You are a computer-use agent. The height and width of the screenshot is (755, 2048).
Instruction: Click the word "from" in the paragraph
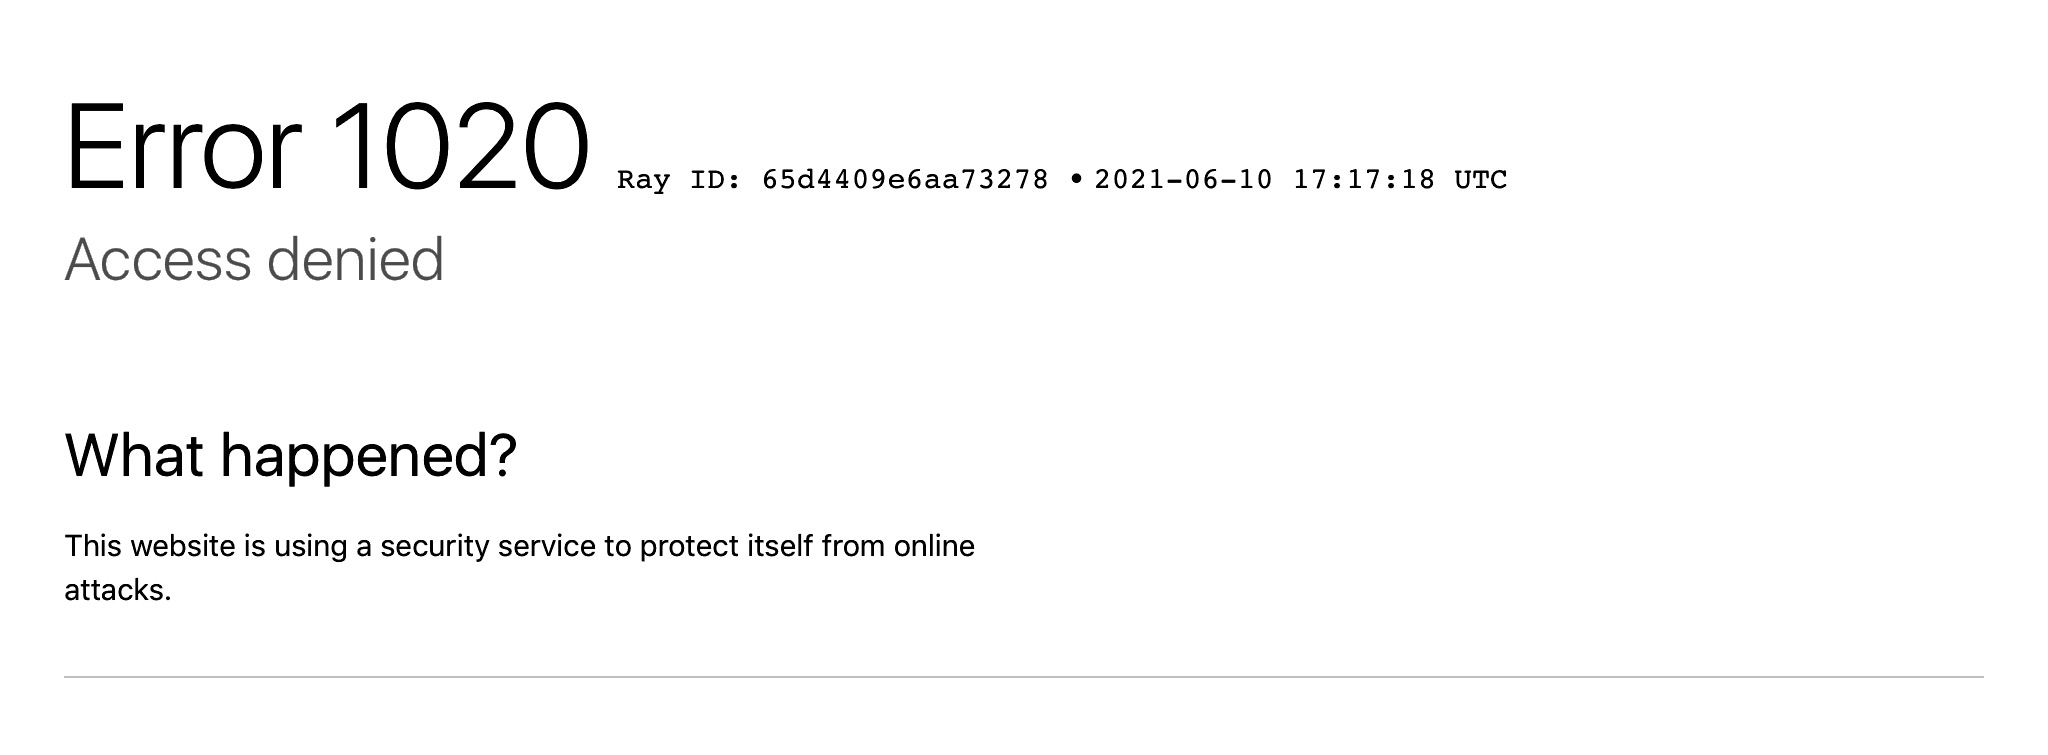(x=853, y=546)
